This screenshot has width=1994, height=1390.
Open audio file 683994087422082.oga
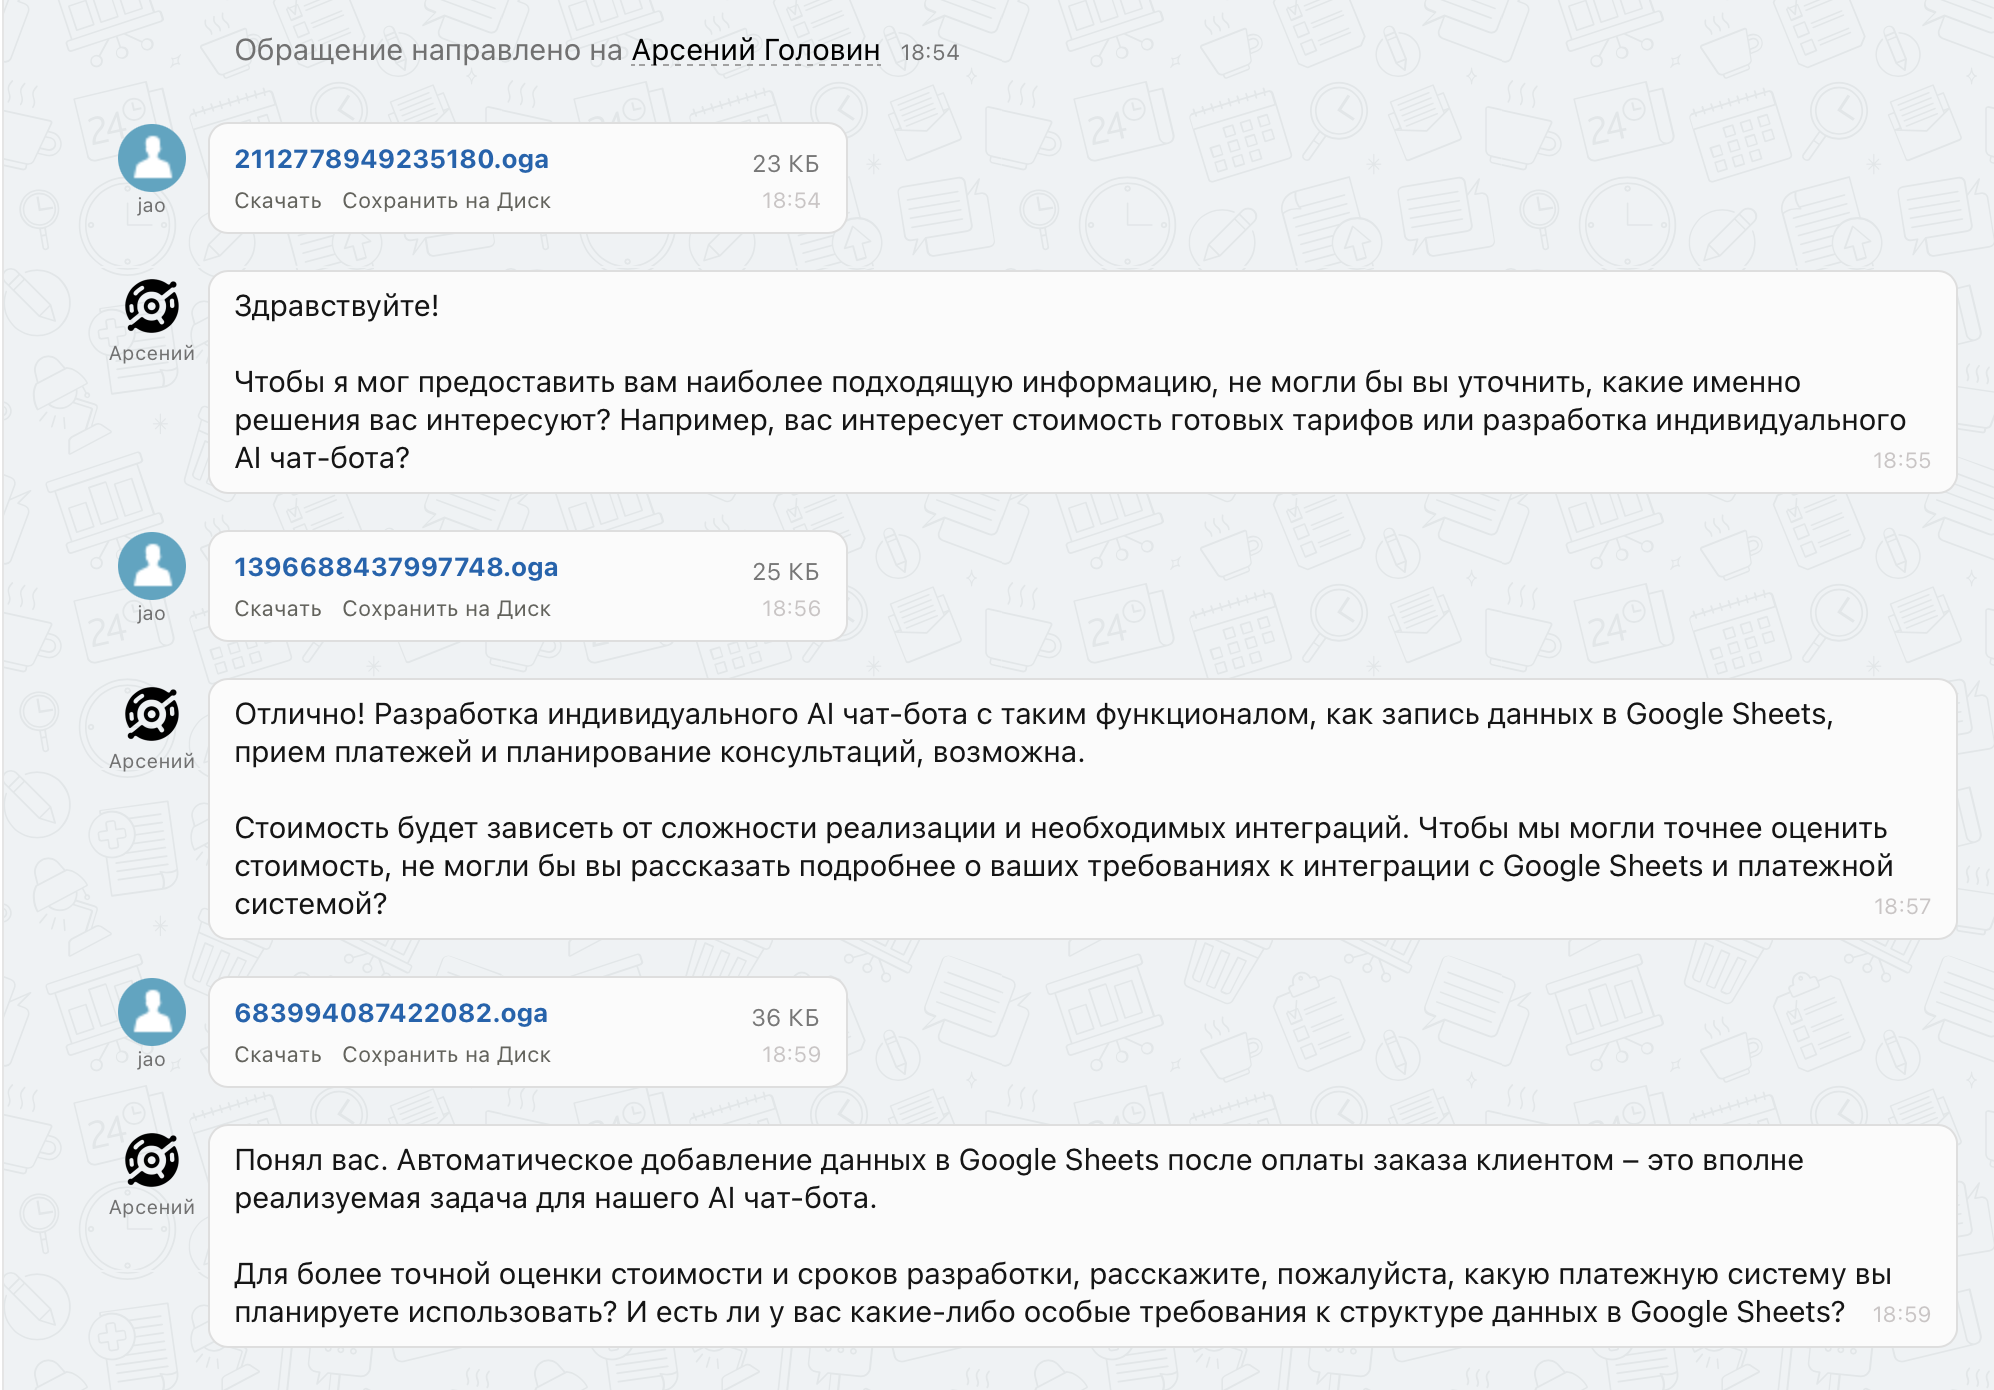(x=391, y=1013)
